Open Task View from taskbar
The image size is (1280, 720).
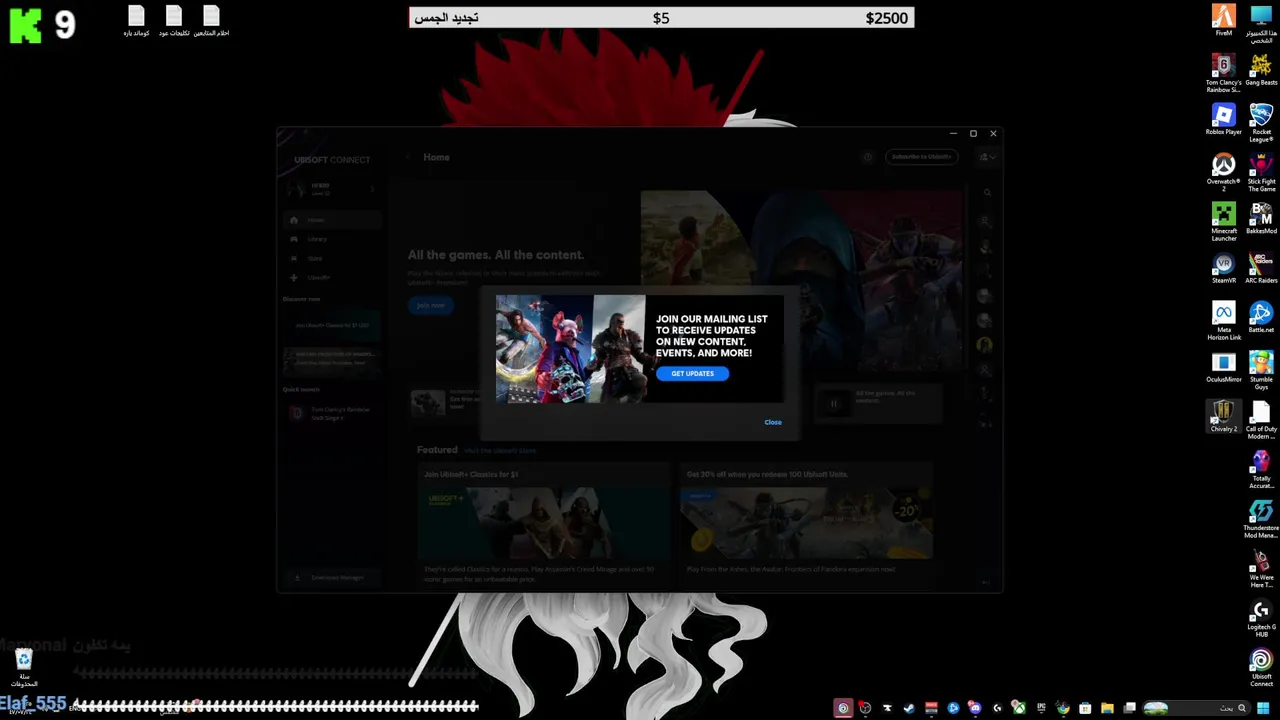(1129, 708)
